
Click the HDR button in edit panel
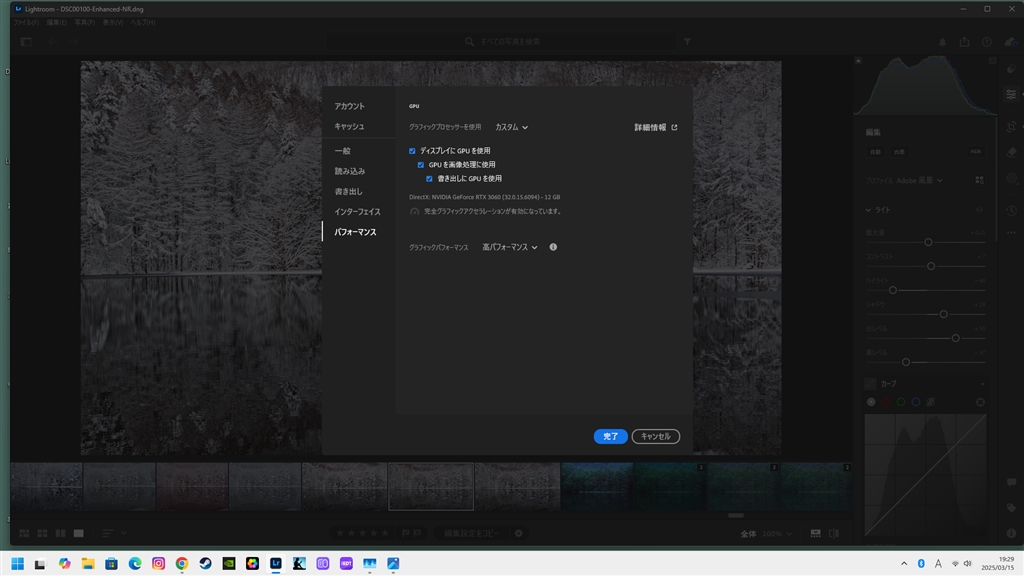click(975, 152)
